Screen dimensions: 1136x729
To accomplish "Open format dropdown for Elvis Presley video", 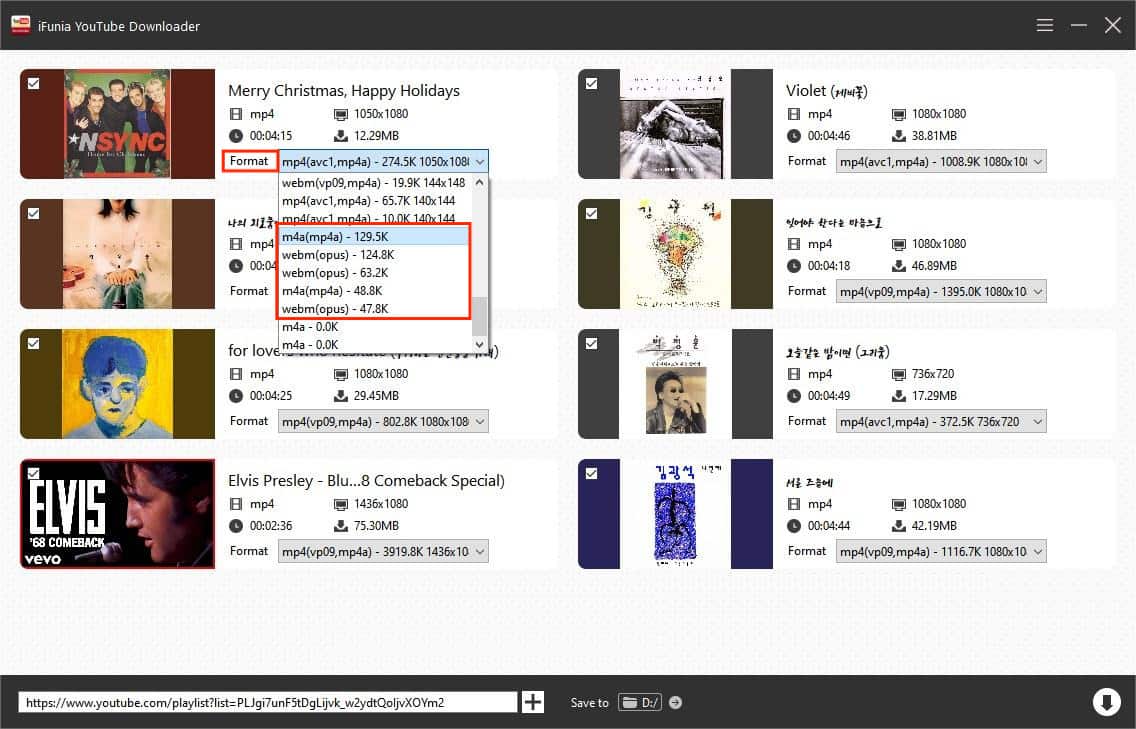I will 383,551.
